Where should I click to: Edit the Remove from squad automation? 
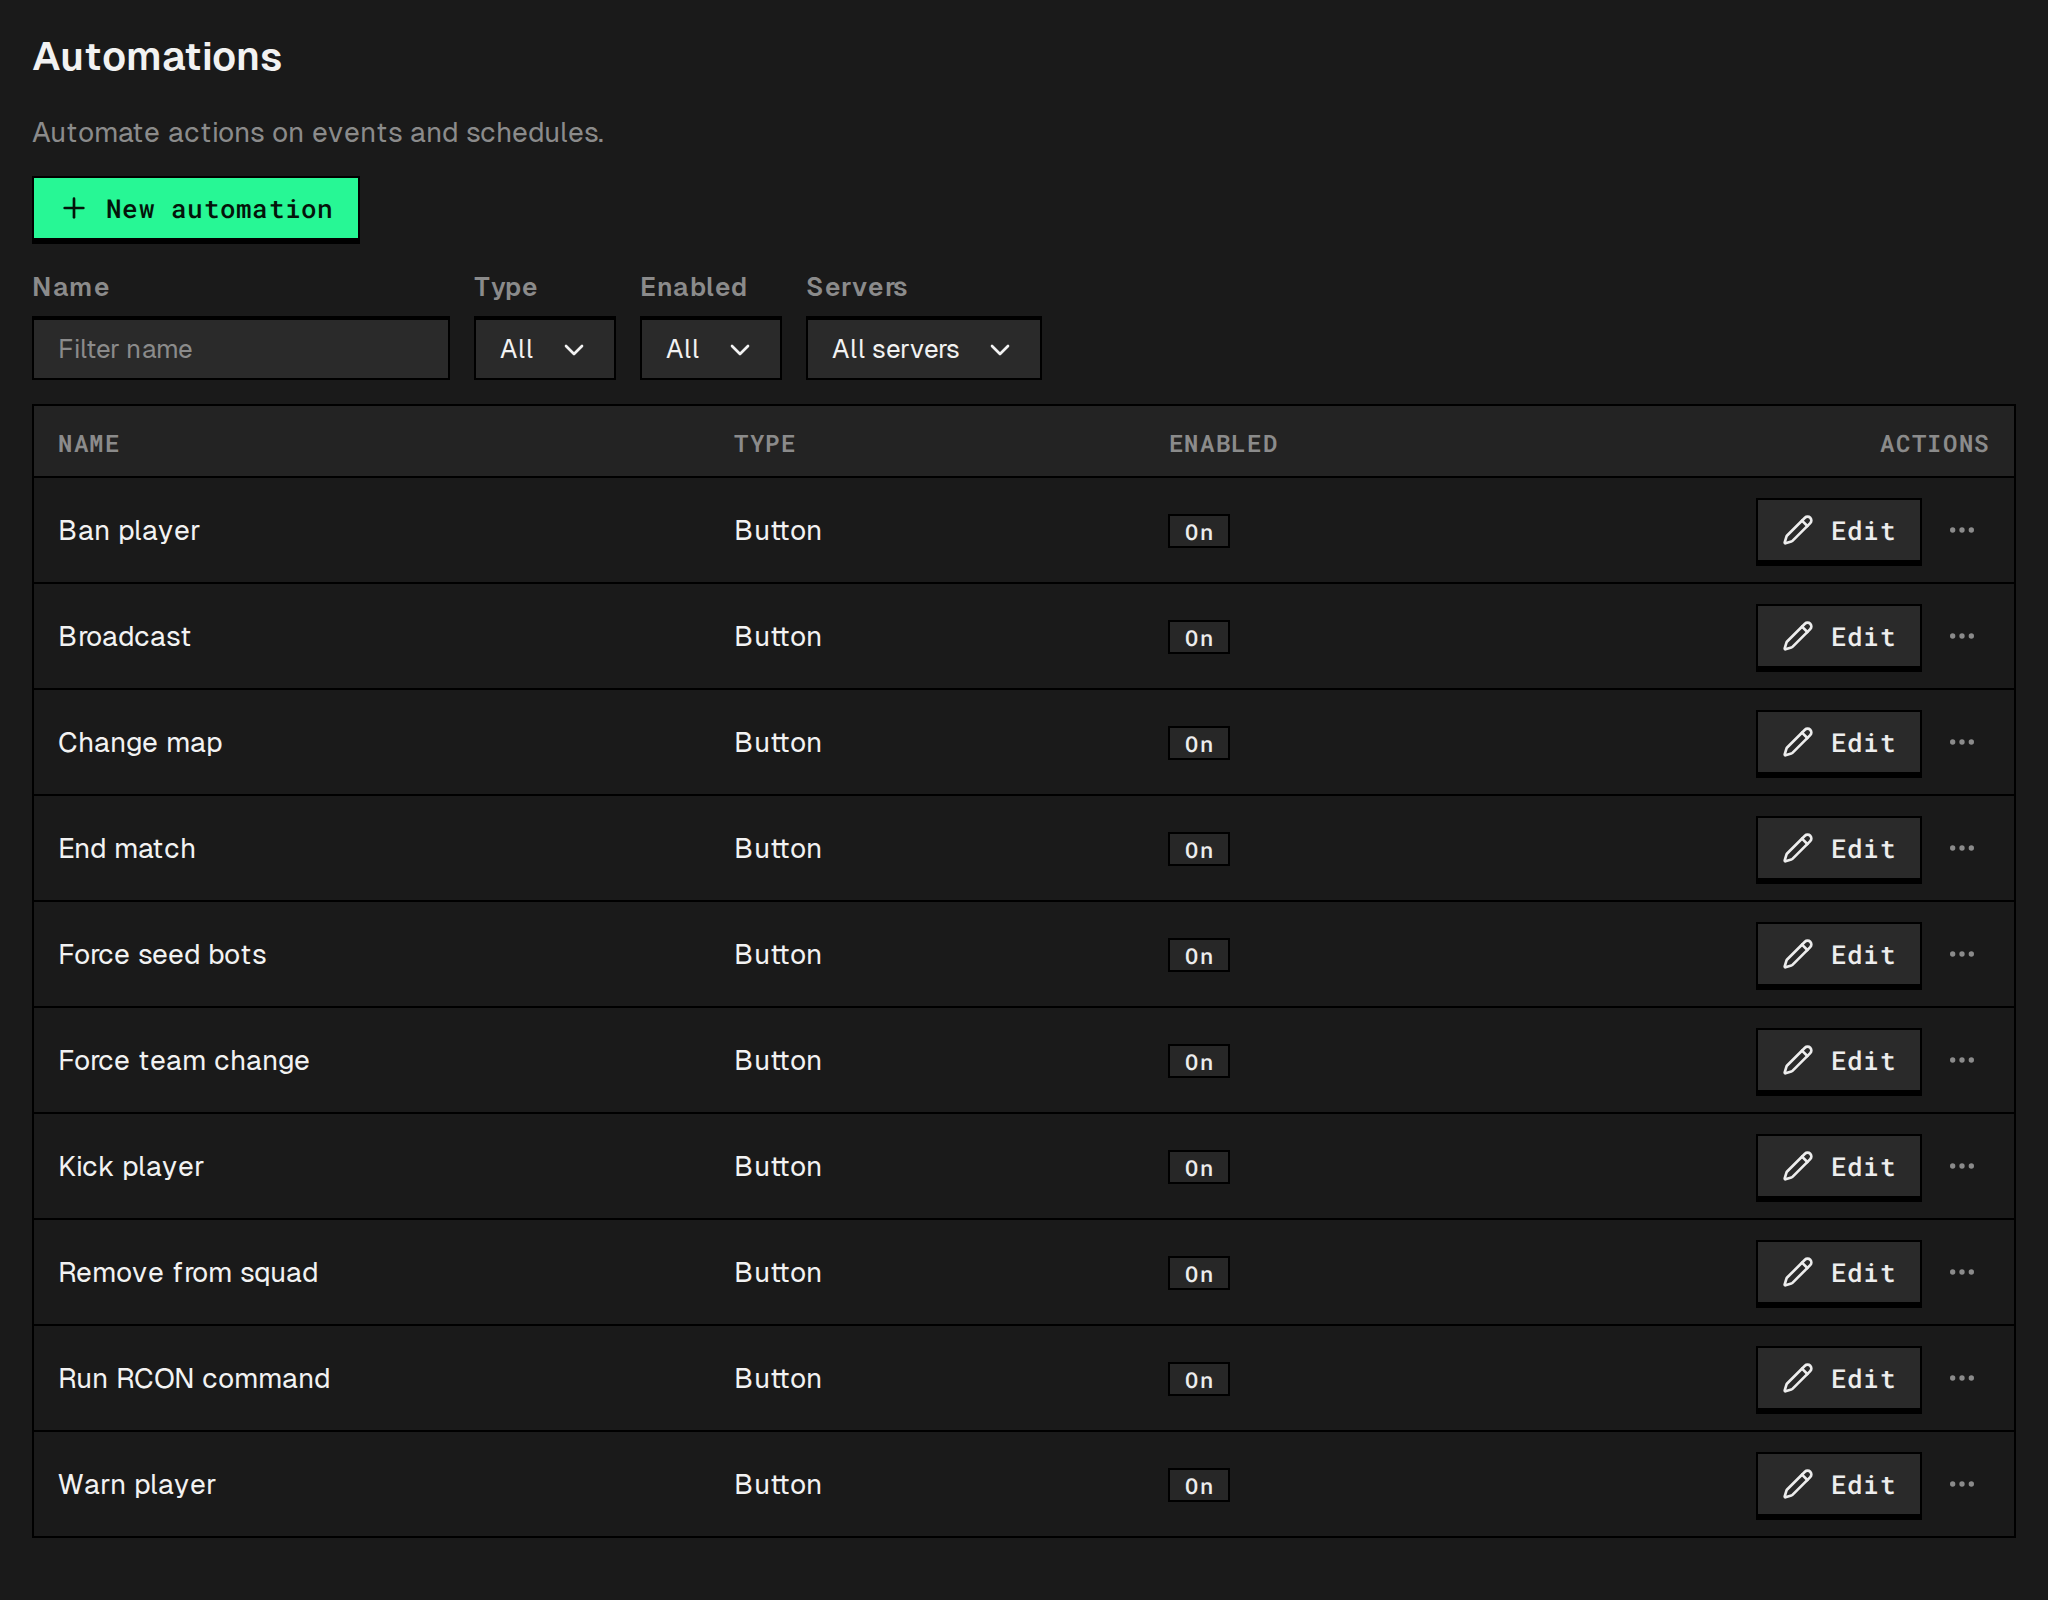[1838, 1273]
